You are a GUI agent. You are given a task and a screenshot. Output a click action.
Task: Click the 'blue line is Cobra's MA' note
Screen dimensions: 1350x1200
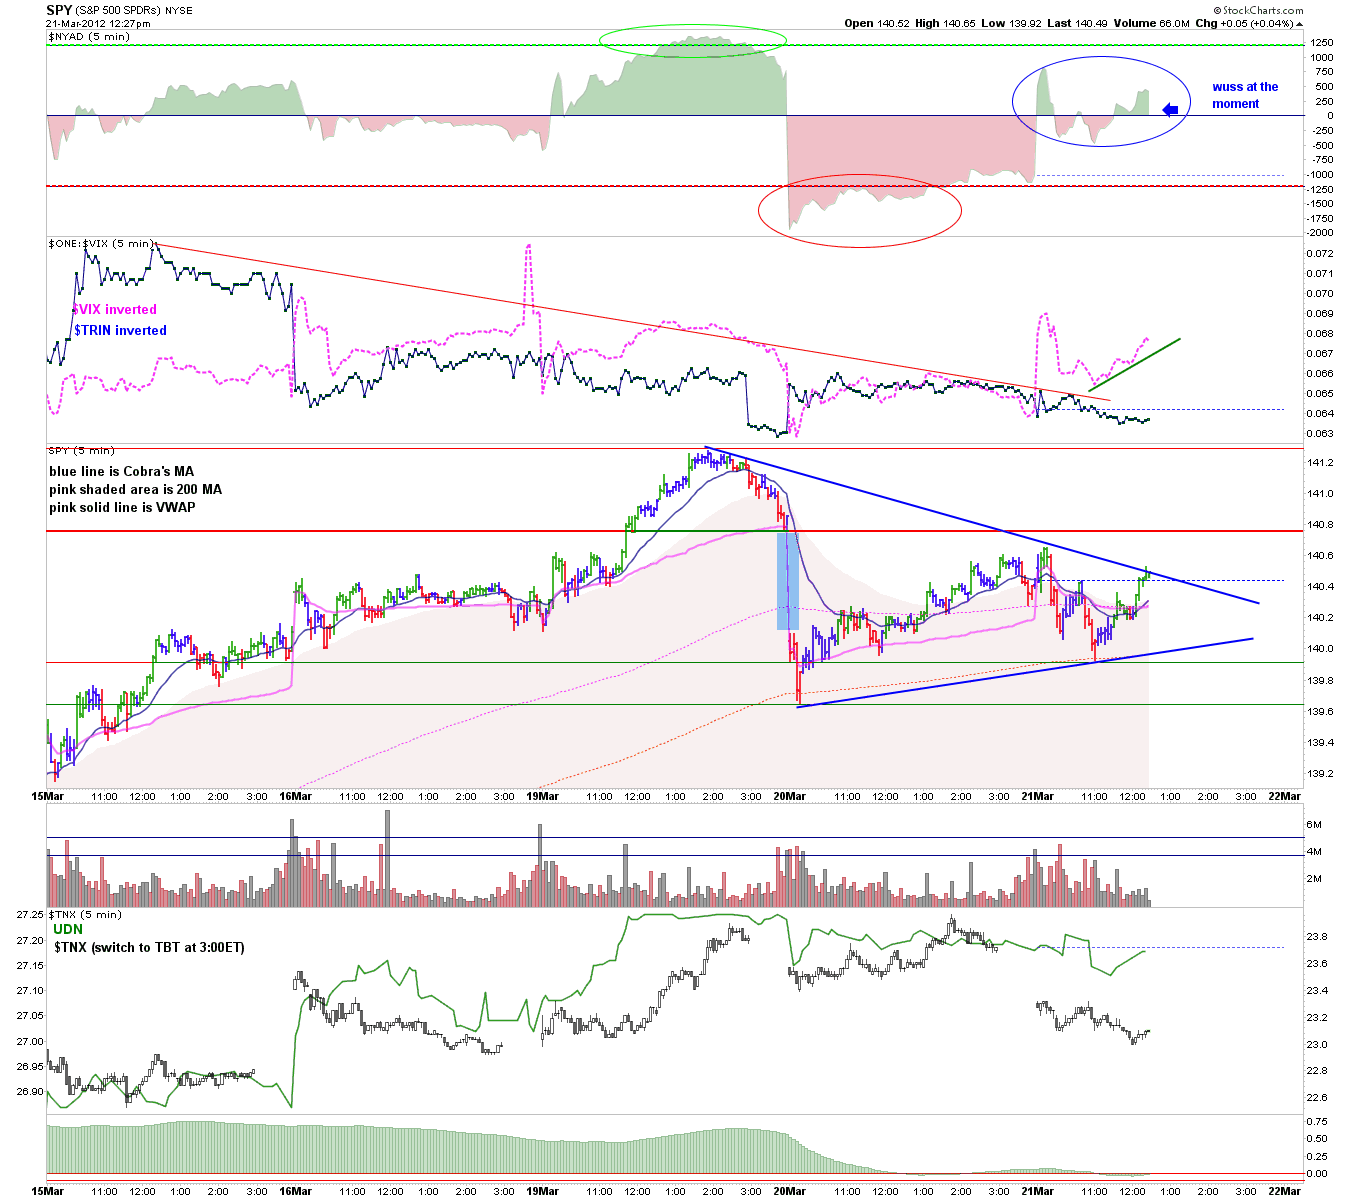[121, 471]
